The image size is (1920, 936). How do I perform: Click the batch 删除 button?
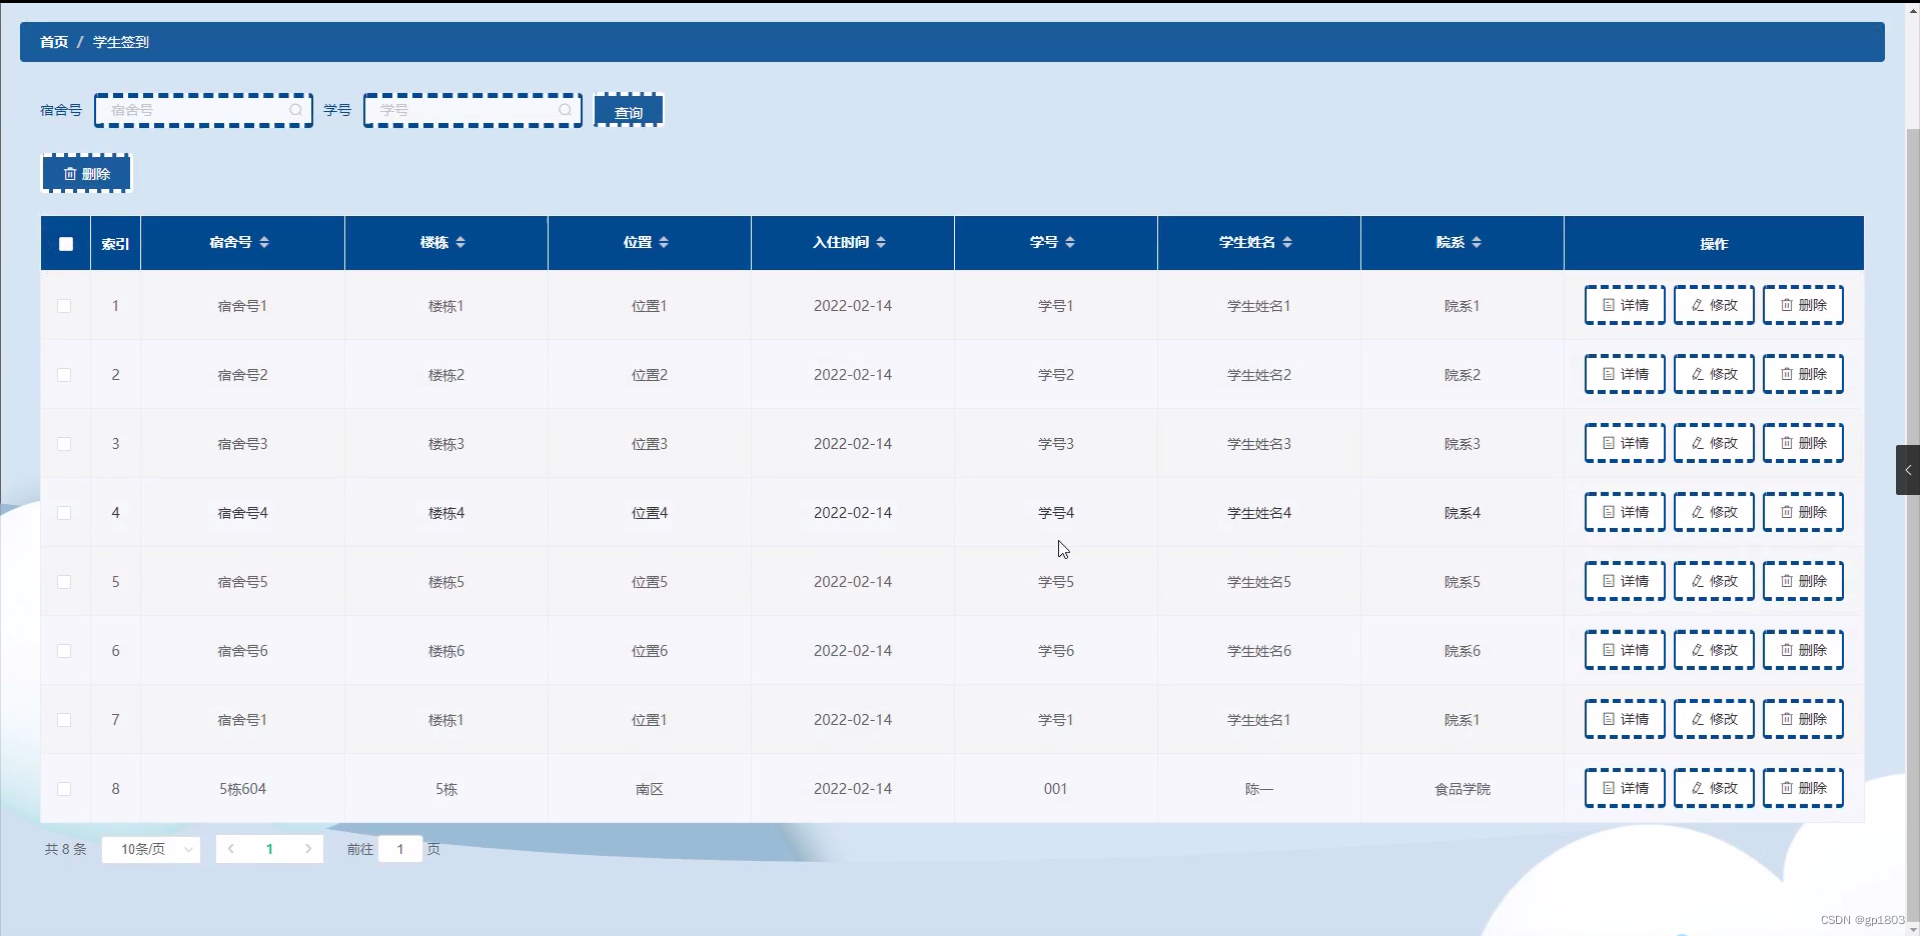coord(86,173)
